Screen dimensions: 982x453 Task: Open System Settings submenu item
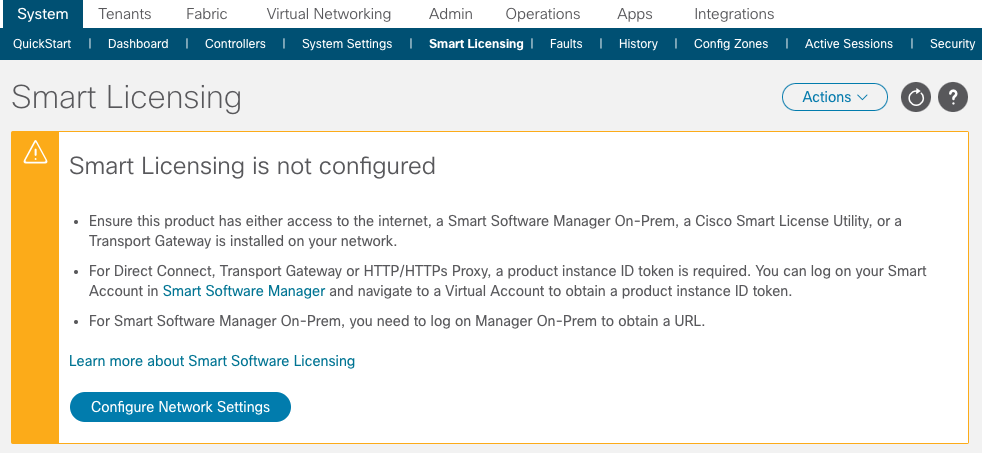point(347,44)
